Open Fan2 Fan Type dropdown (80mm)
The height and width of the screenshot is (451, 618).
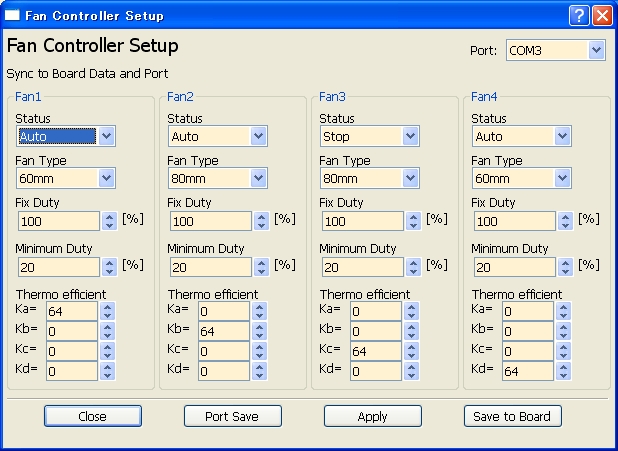[x=218, y=178]
